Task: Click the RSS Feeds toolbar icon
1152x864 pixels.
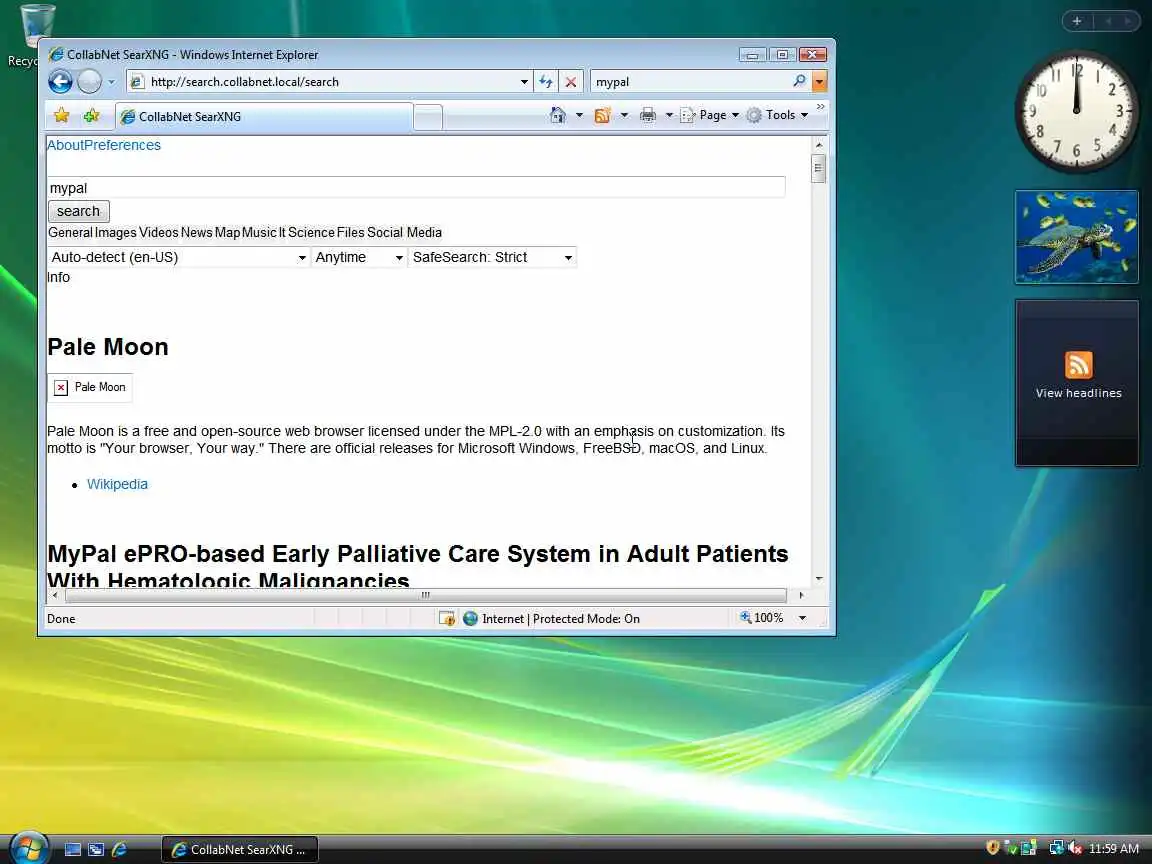Action: coord(602,115)
